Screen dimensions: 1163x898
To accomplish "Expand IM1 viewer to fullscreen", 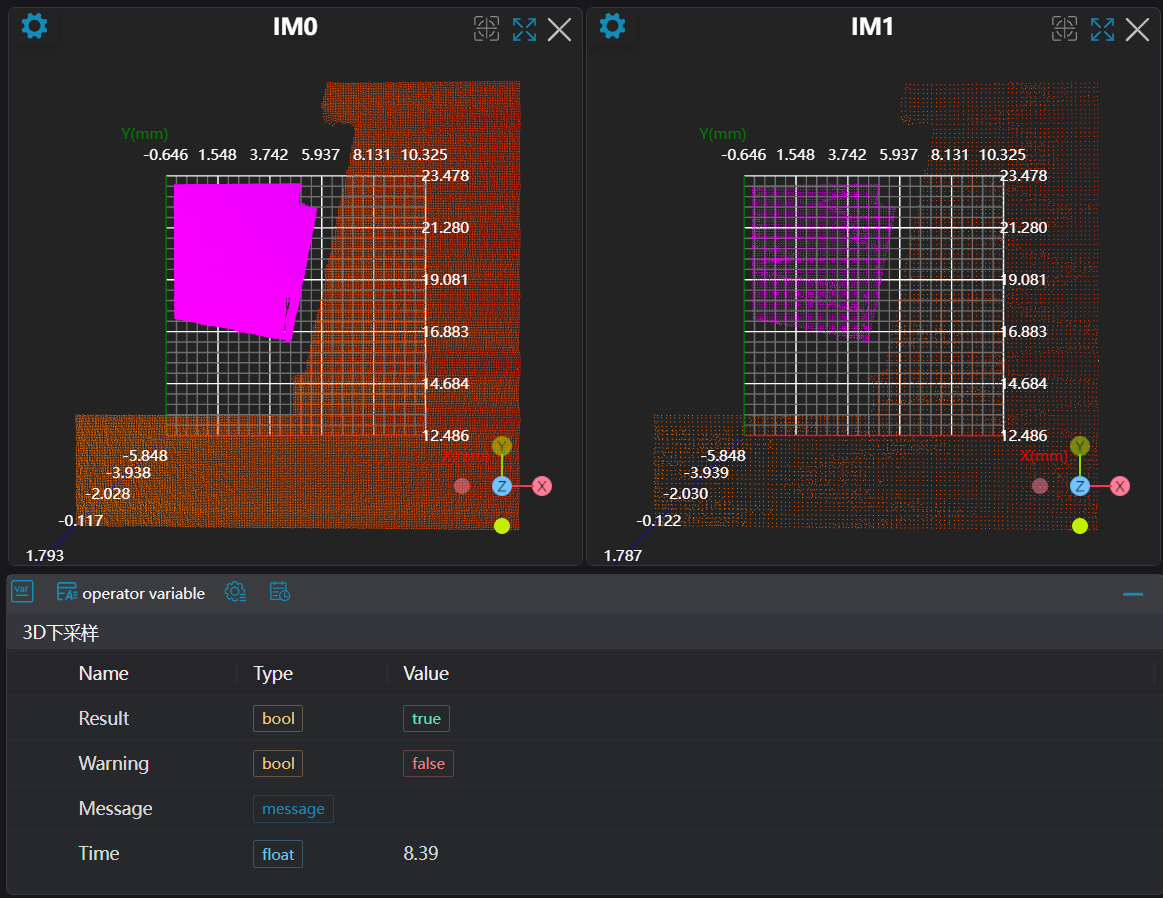I will pyautogui.click(x=1102, y=29).
